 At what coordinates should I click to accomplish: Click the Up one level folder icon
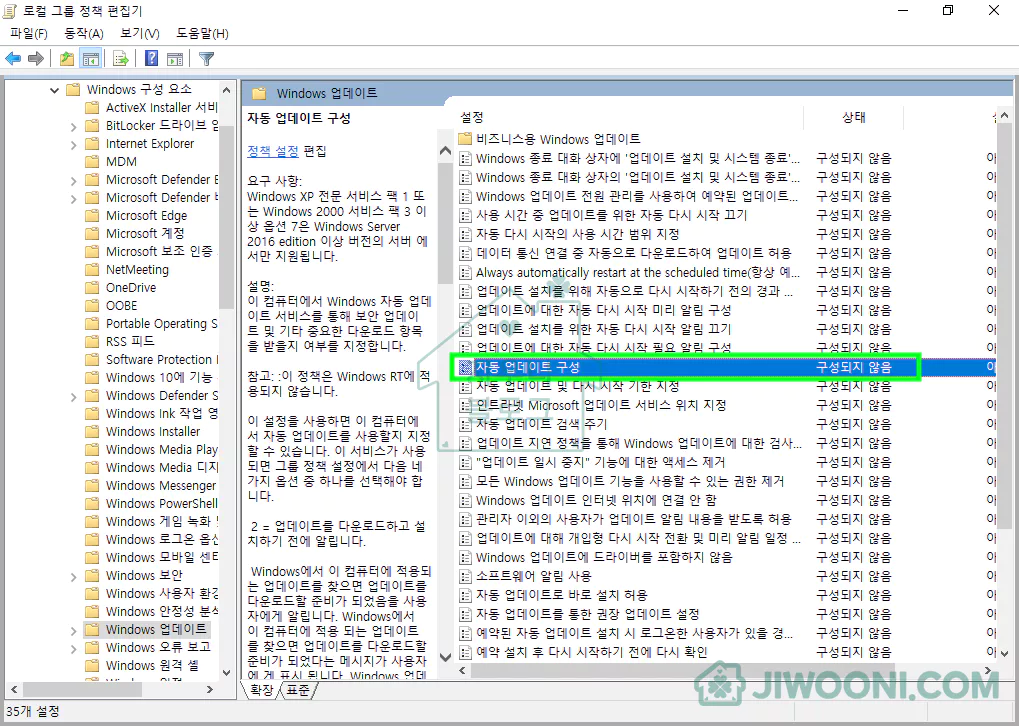pyautogui.click(x=67, y=58)
